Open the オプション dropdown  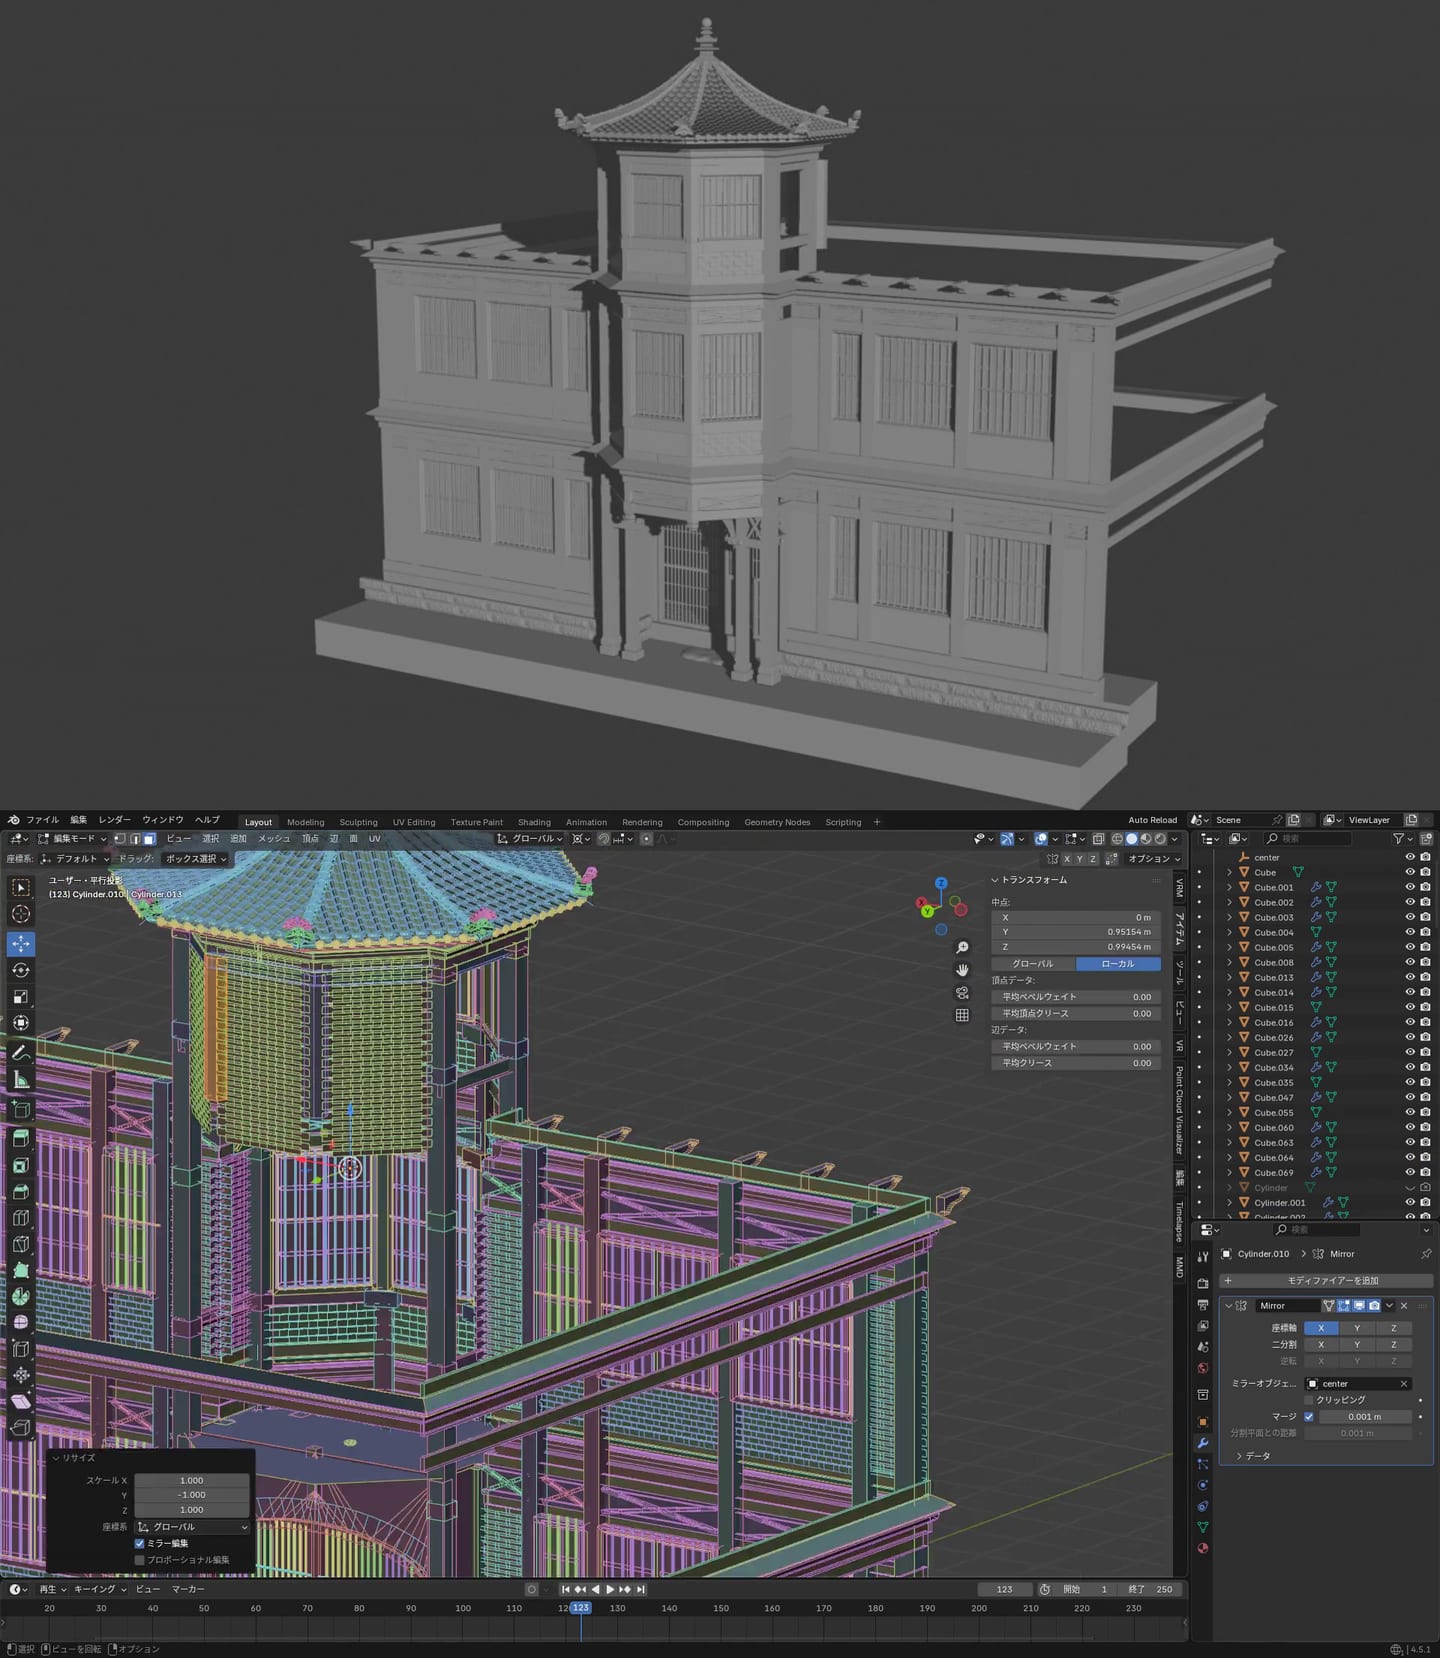(1154, 858)
